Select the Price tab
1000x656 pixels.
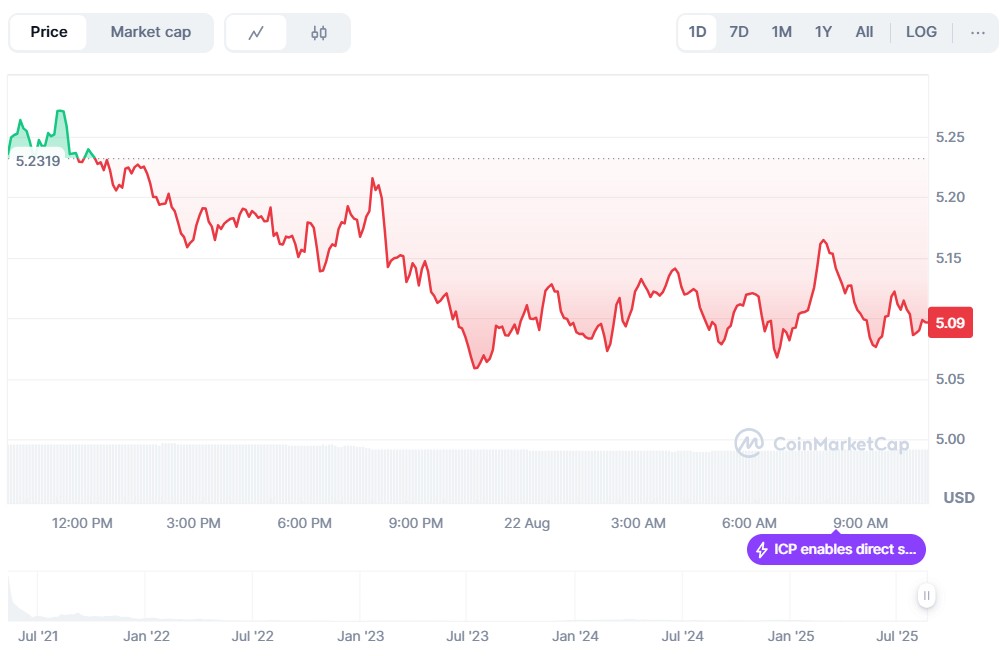[49, 32]
